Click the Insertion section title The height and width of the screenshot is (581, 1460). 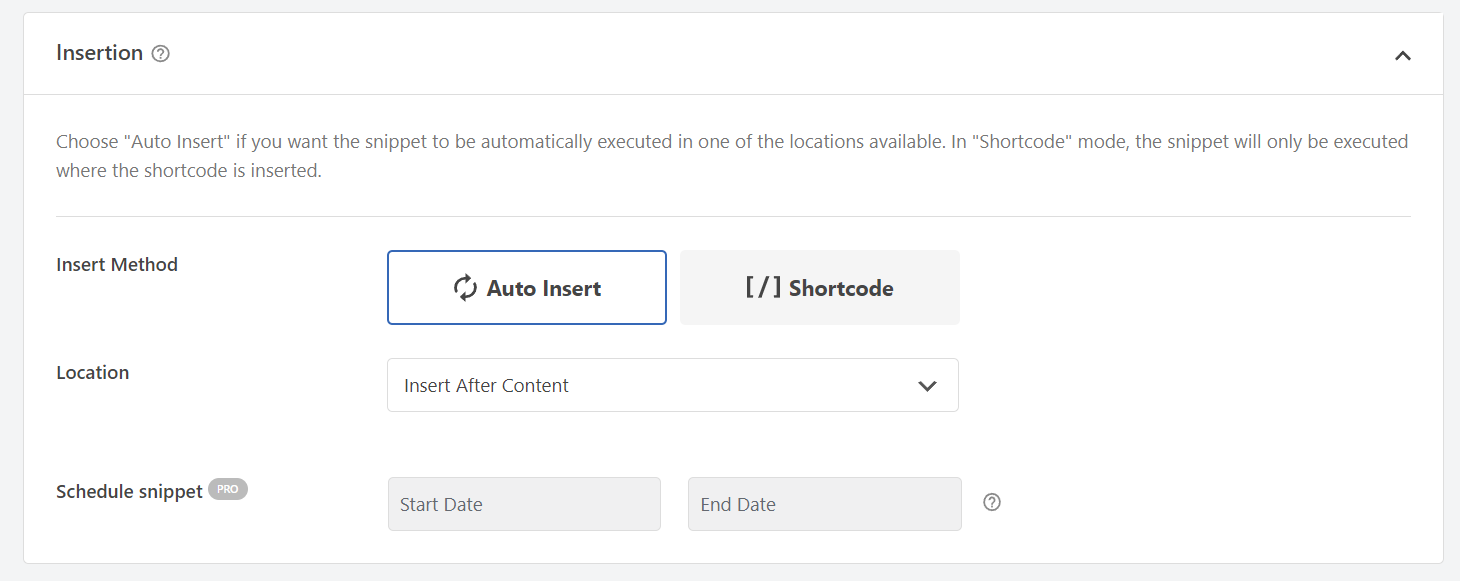[100, 53]
